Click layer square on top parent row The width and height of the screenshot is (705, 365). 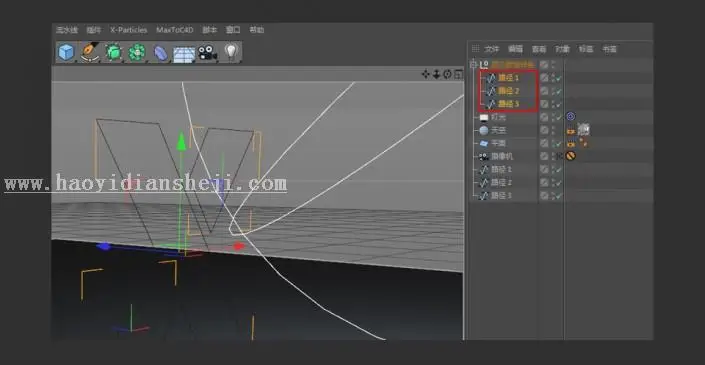[544, 65]
